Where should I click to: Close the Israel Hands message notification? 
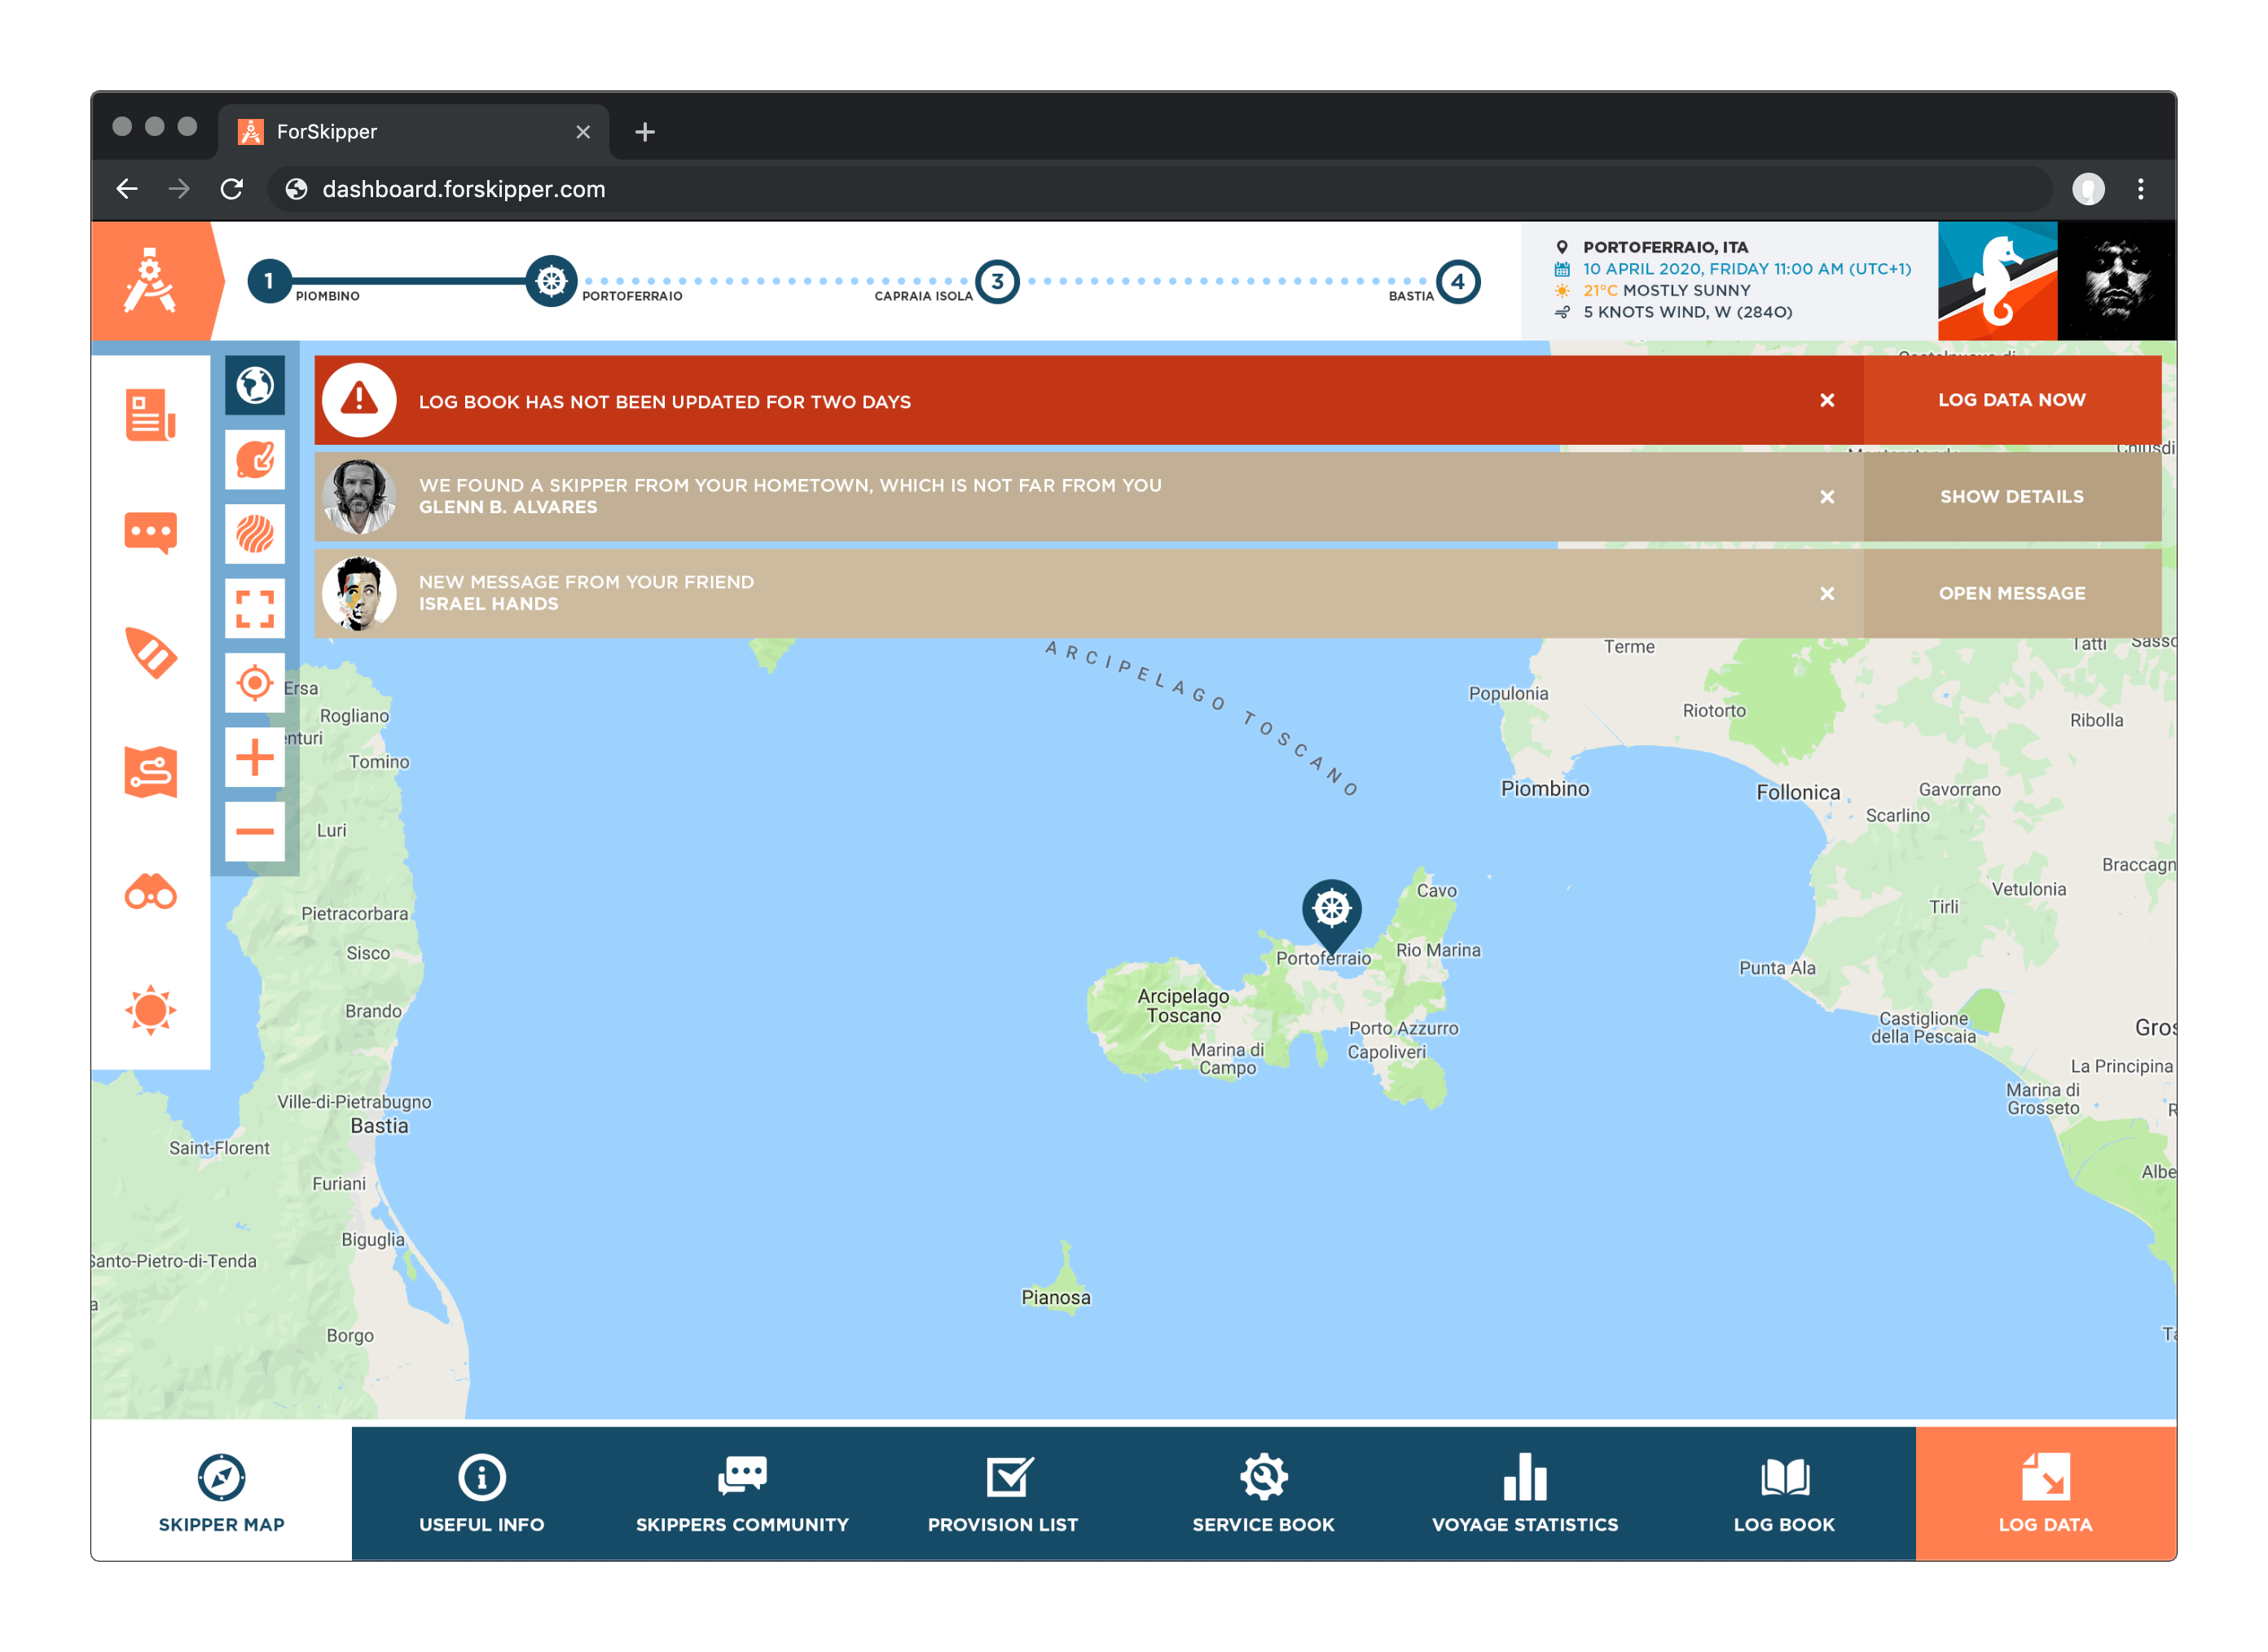click(1826, 594)
